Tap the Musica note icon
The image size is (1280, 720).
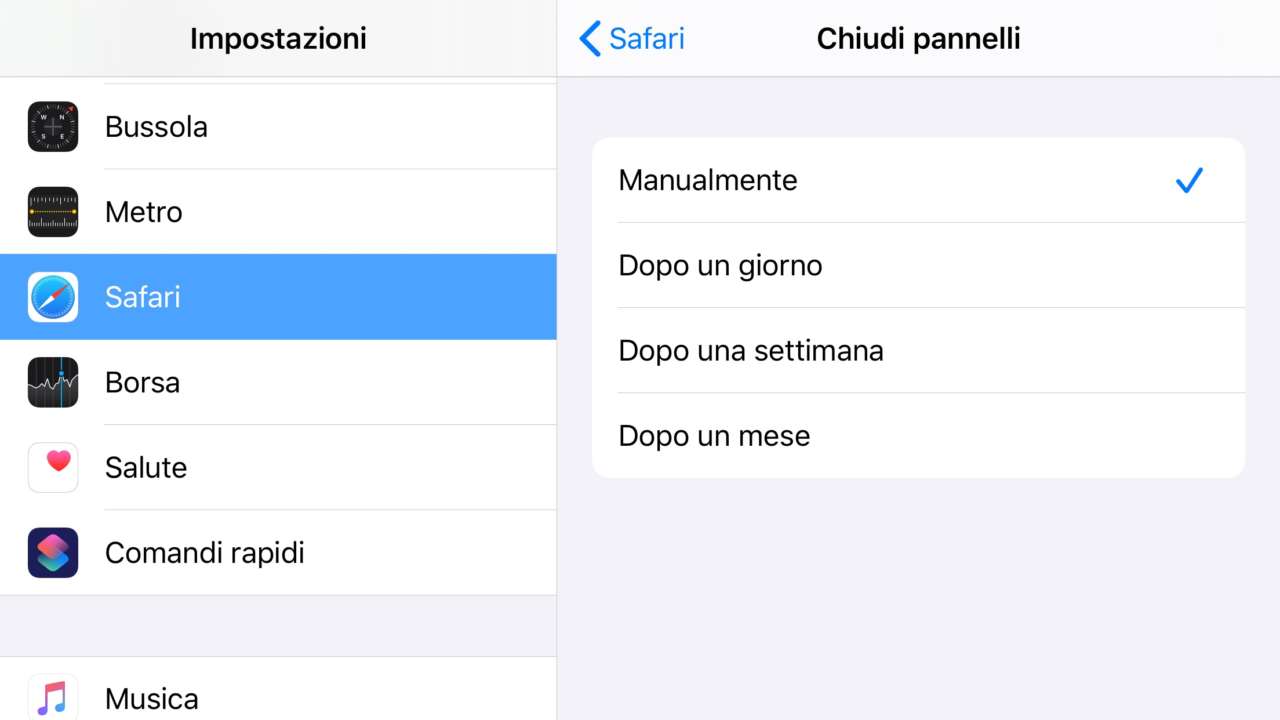tap(53, 697)
